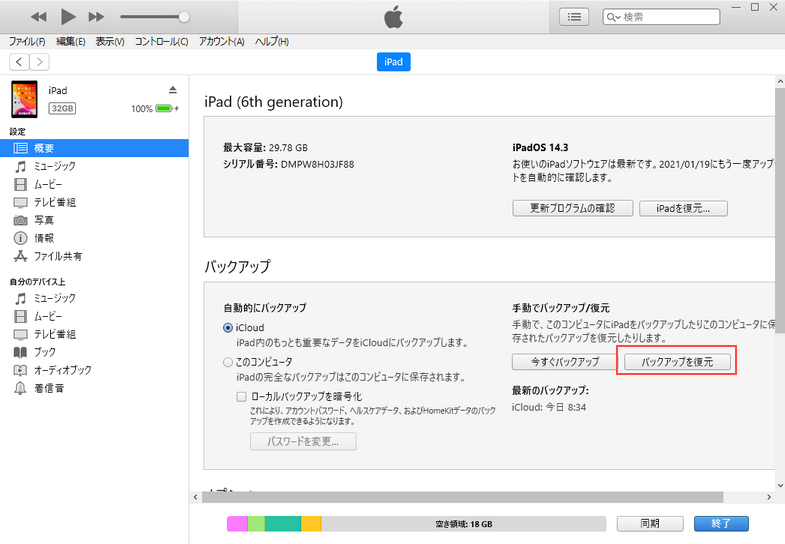Open the コントロール(C) menu

[x=161, y=42]
